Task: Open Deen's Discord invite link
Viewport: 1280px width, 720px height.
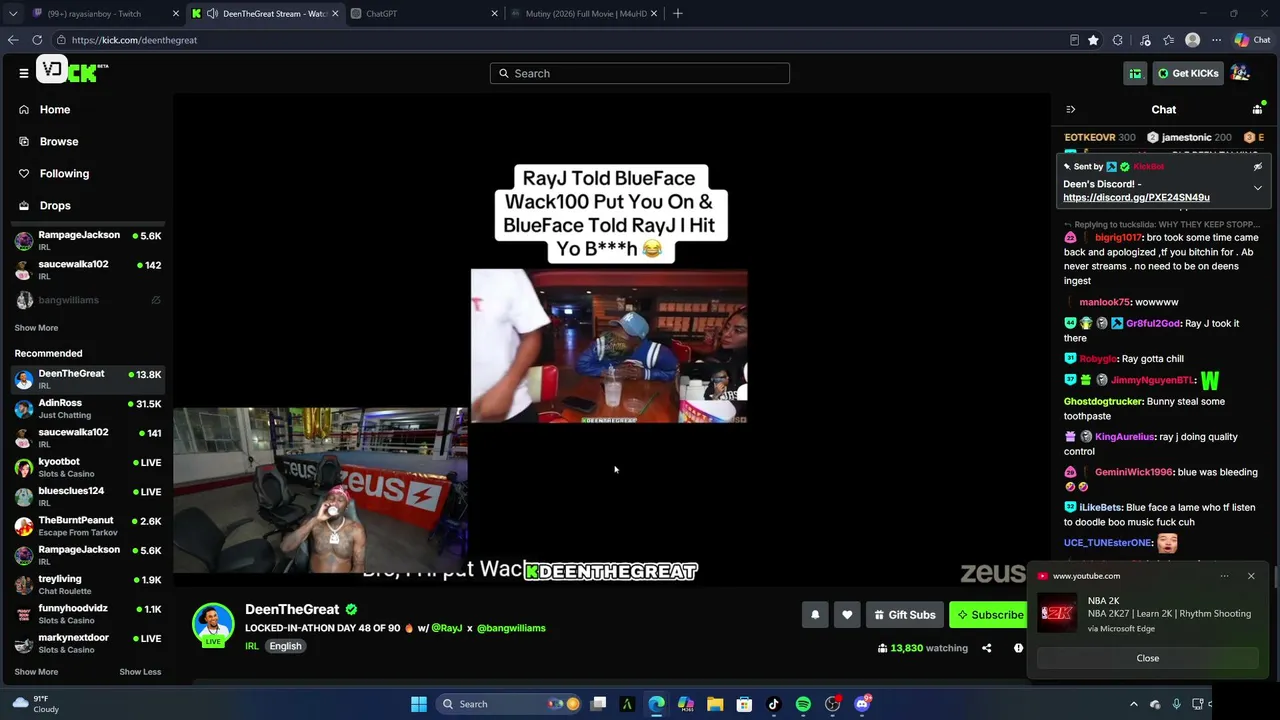Action: pyautogui.click(x=1136, y=198)
